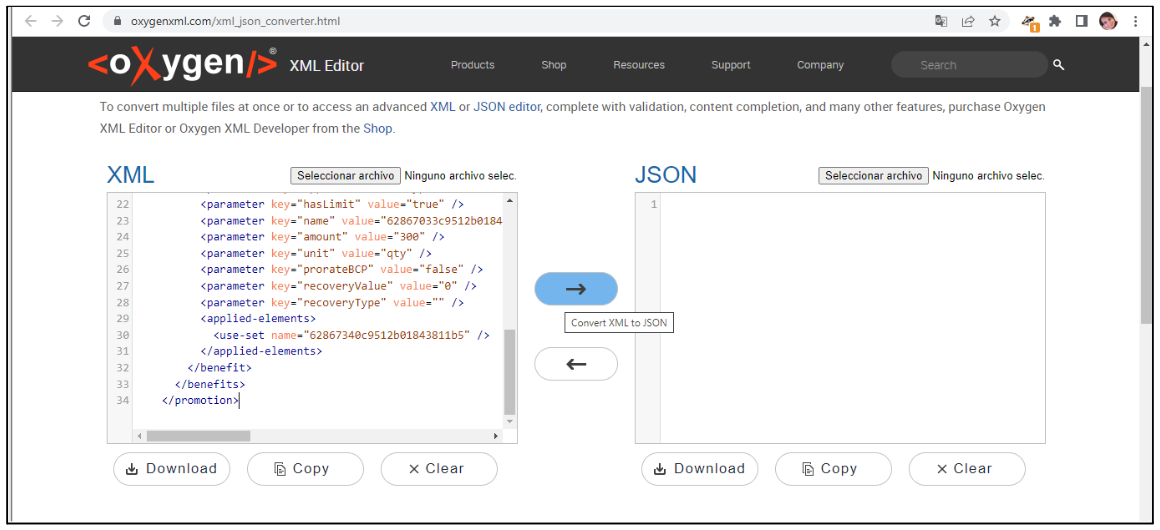This screenshot has width=1160, height=530.
Task: Download the XML content
Action: pos(172,469)
